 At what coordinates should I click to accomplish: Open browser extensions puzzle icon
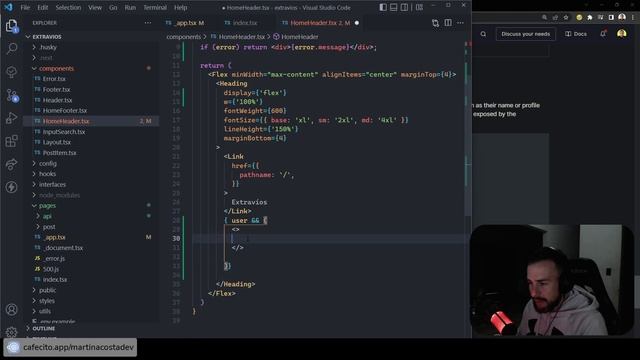coord(590,17)
